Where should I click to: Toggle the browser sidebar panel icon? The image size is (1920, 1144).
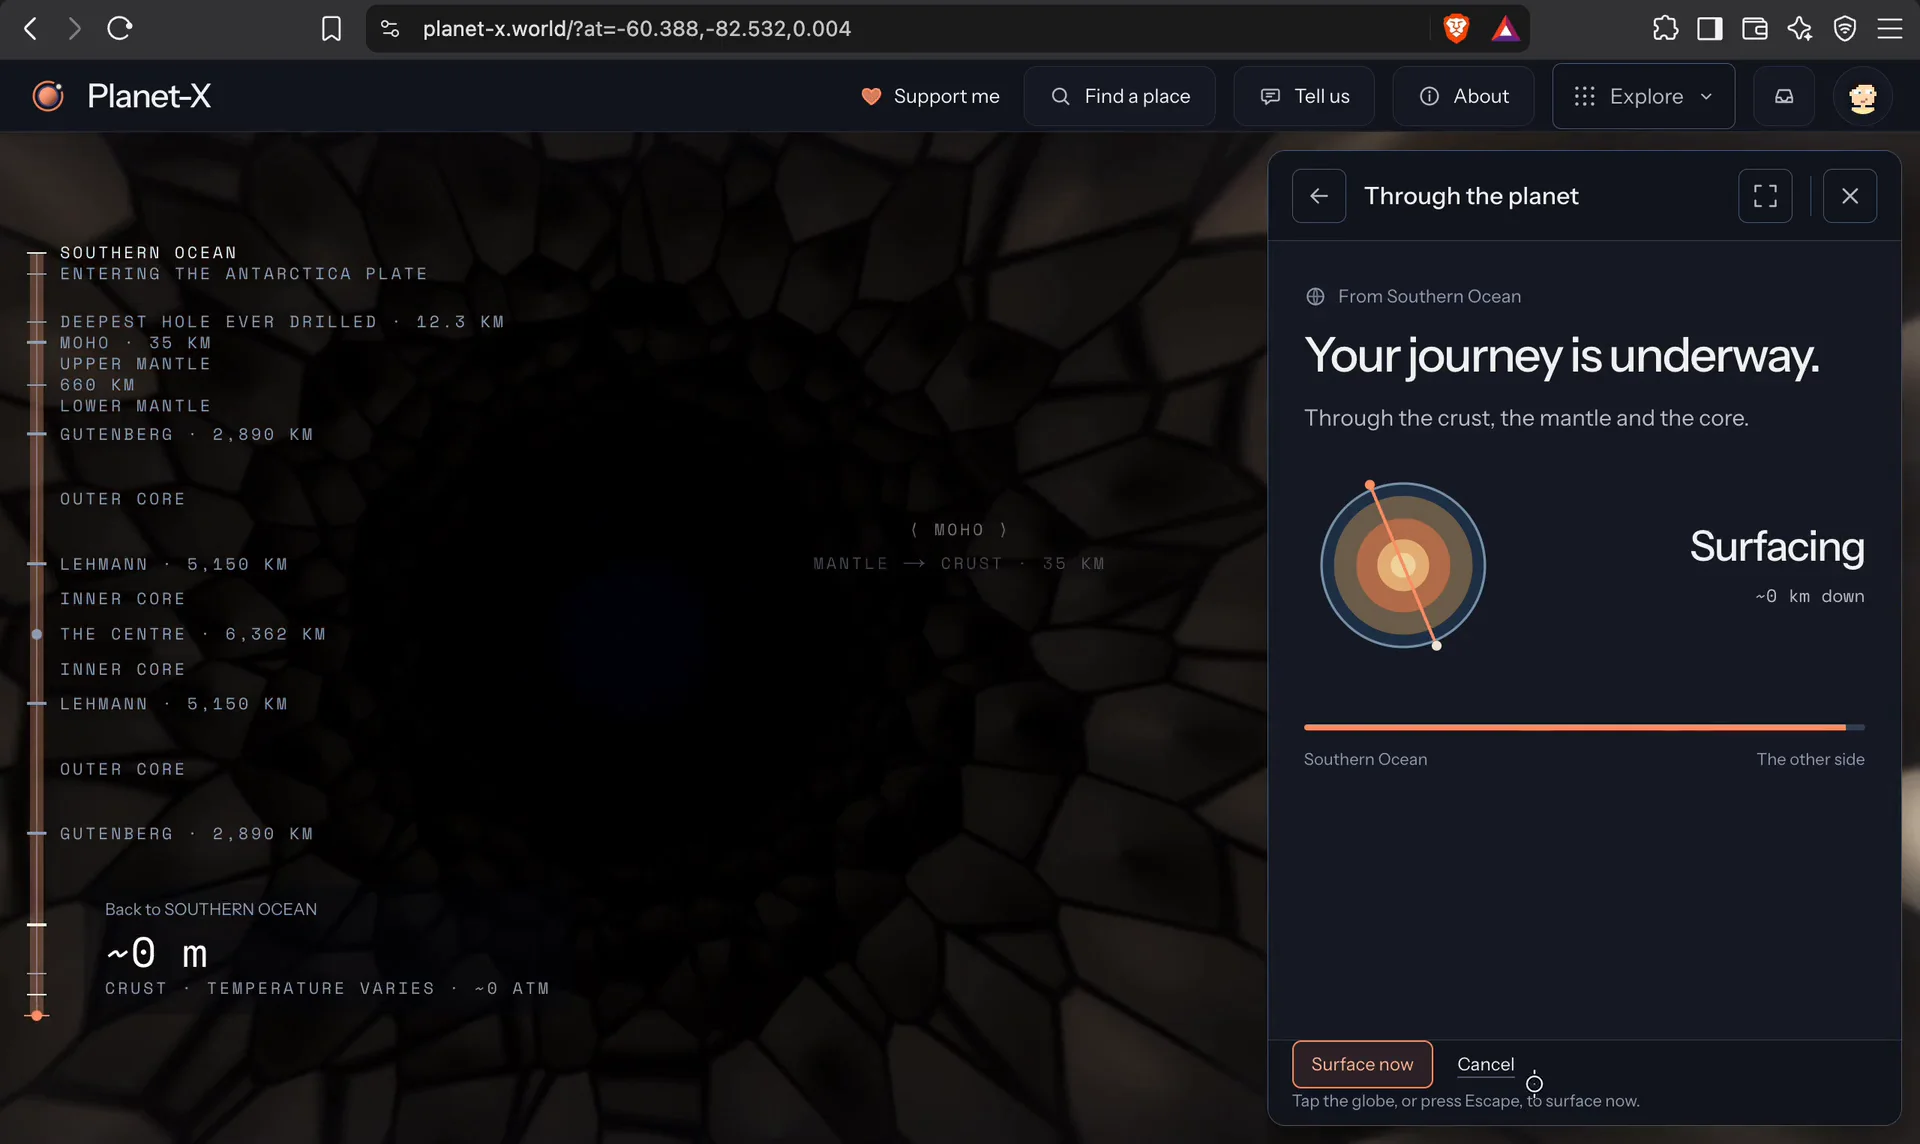pos(1710,29)
